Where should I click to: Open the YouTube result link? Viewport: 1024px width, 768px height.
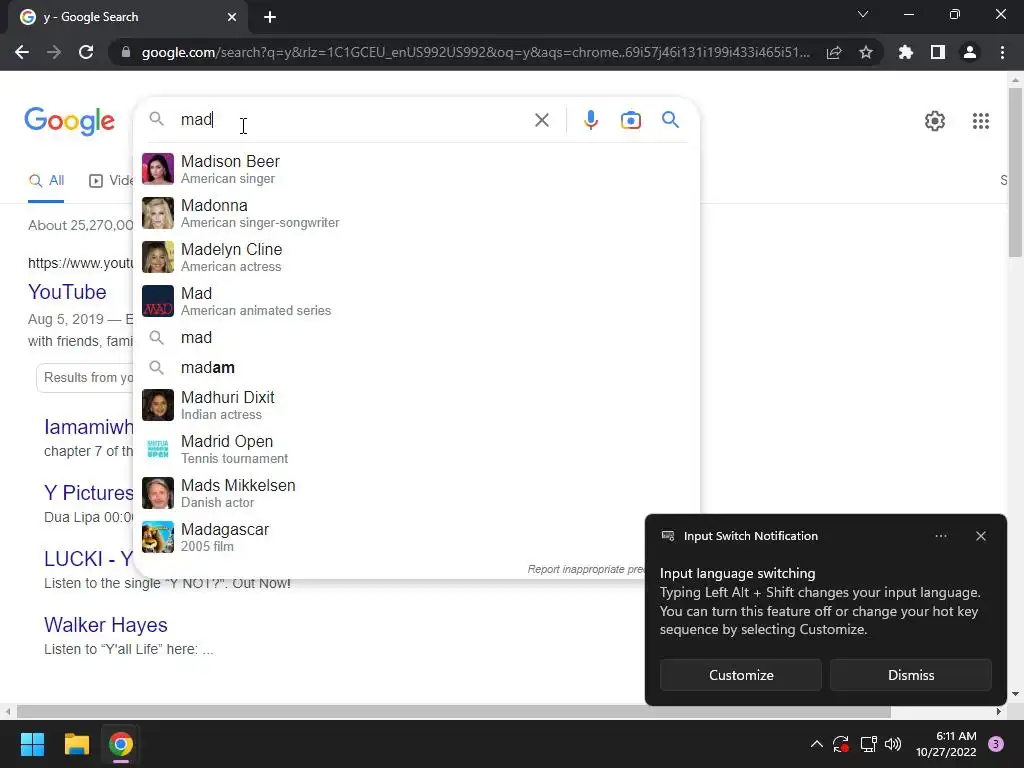pos(67,292)
